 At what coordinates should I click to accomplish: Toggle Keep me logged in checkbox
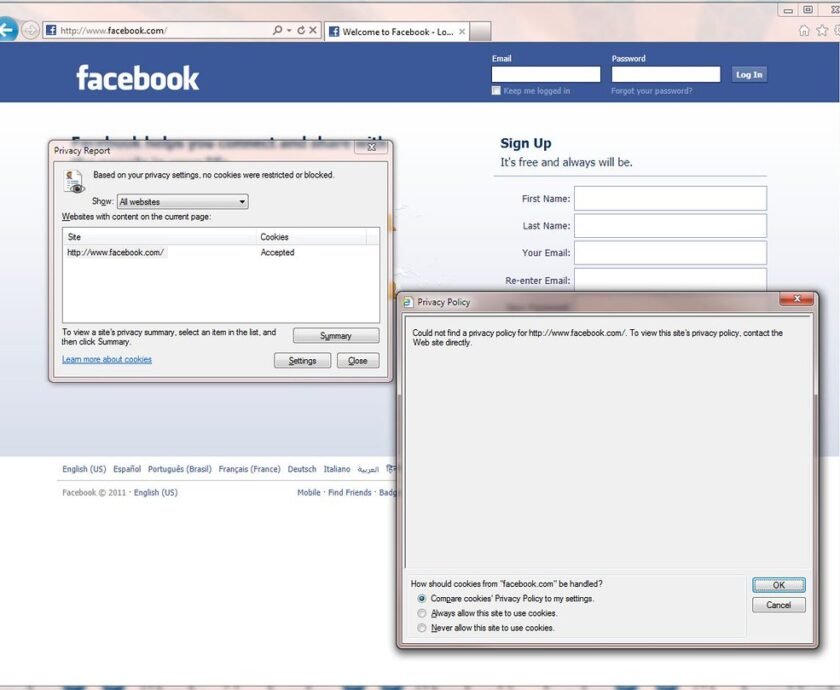(496, 91)
